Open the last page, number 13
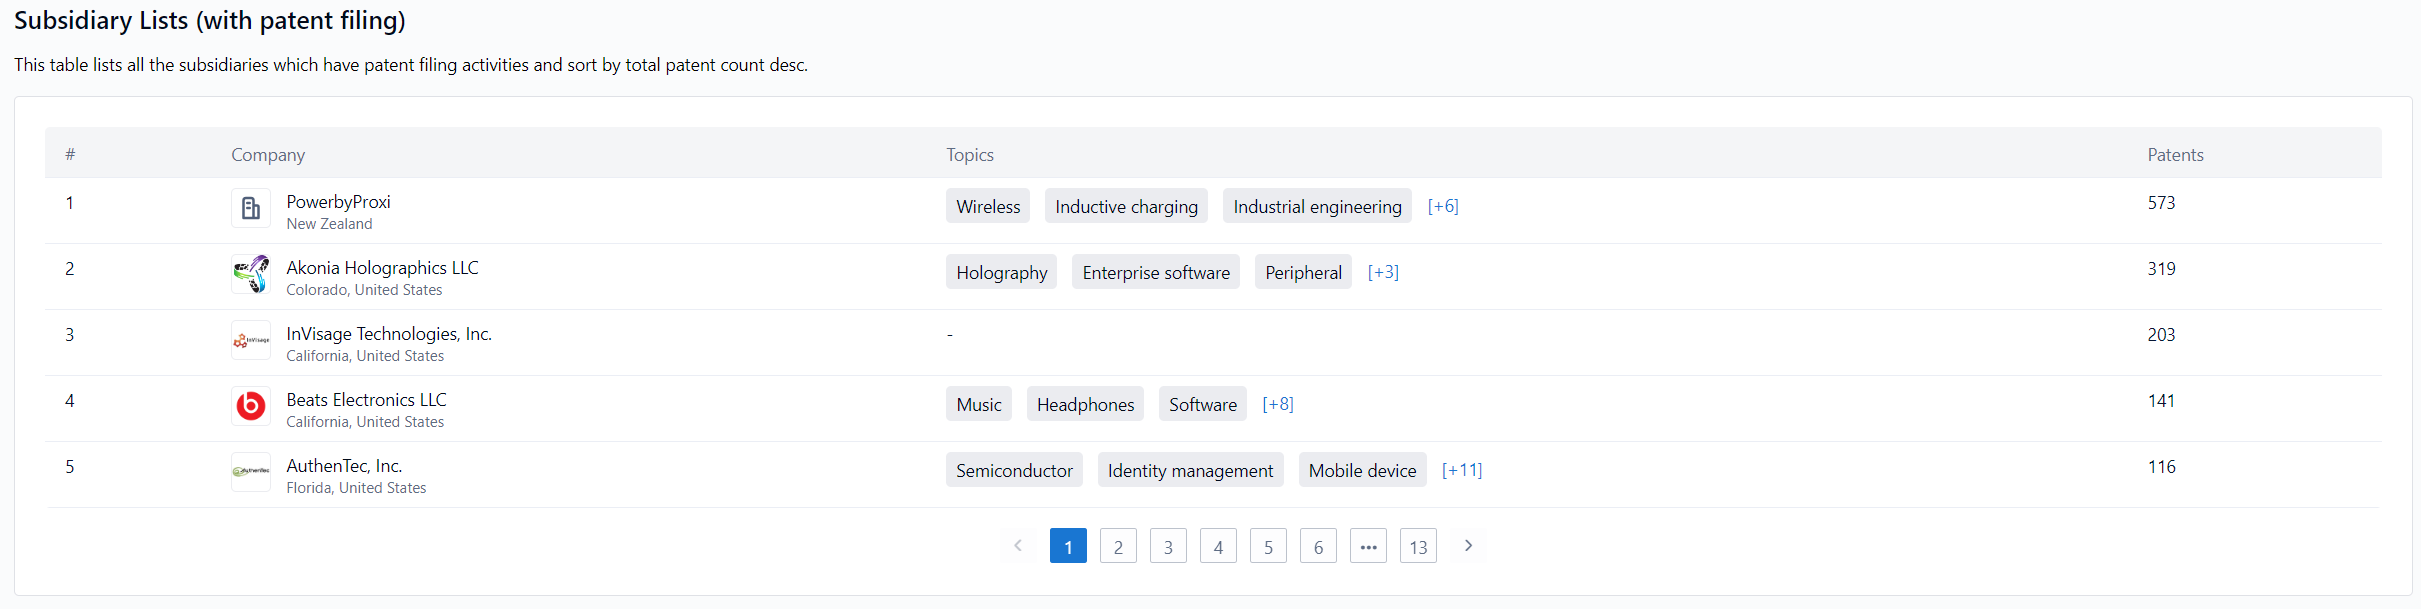Screen dimensions: 2421x609 point(1418,547)
